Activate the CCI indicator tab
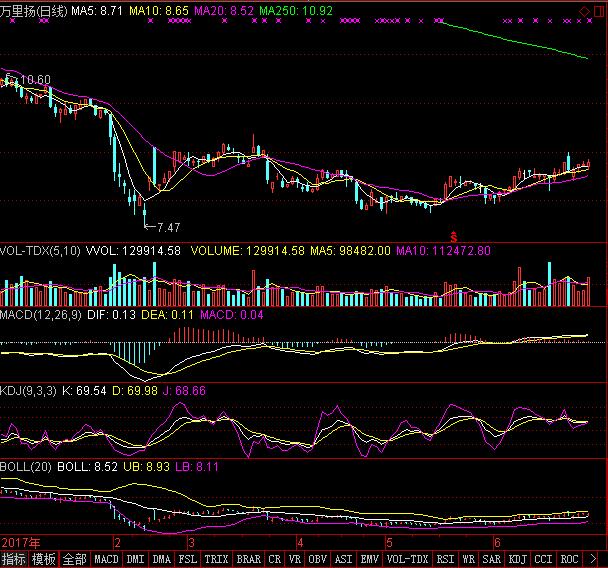Viewport: 608px width, 568px height. (x=543, y=559)
